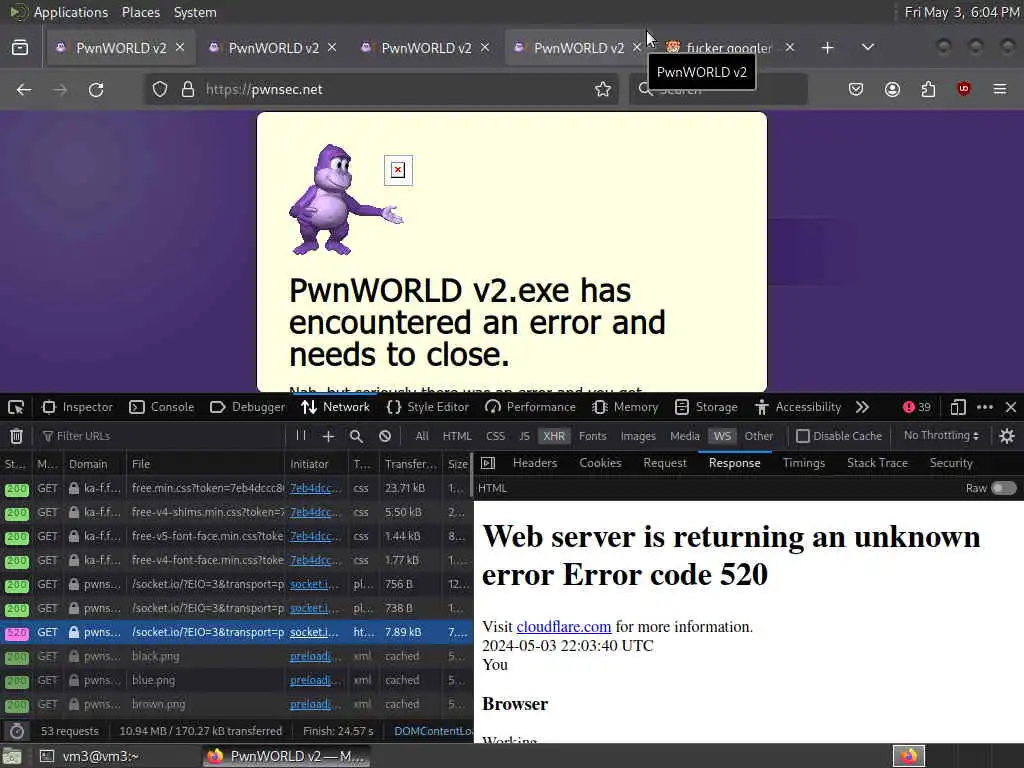
Task: Activate the element picker in devtools
Action: [x=16, y=408]
